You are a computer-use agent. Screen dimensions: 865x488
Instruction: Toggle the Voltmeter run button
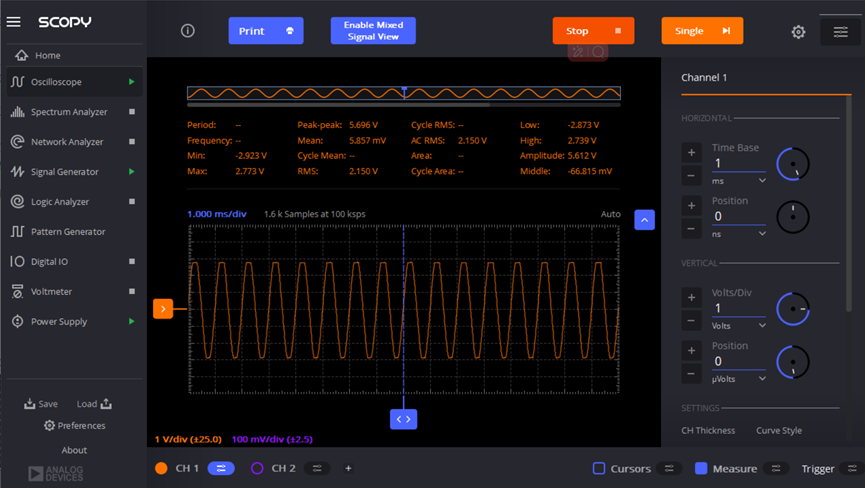click(132, 292)
